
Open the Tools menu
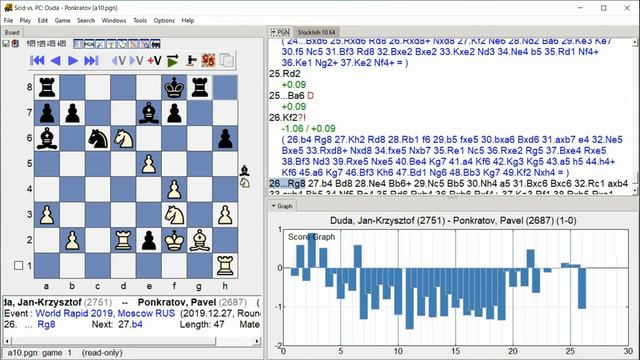(x=140, y=20)
